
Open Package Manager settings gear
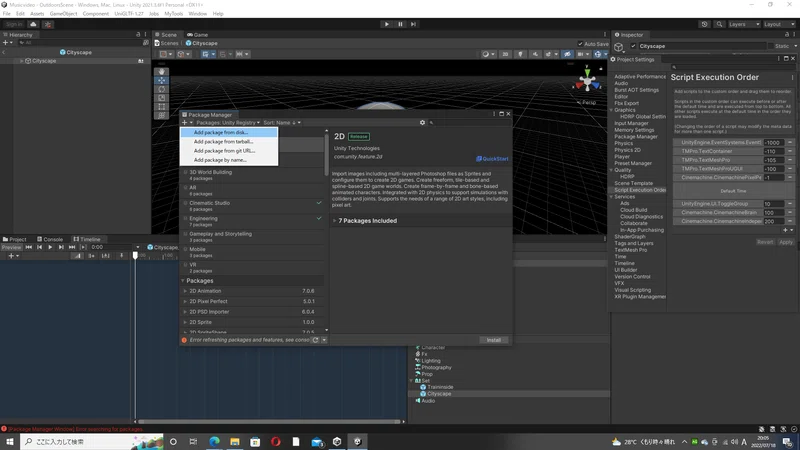422,122
